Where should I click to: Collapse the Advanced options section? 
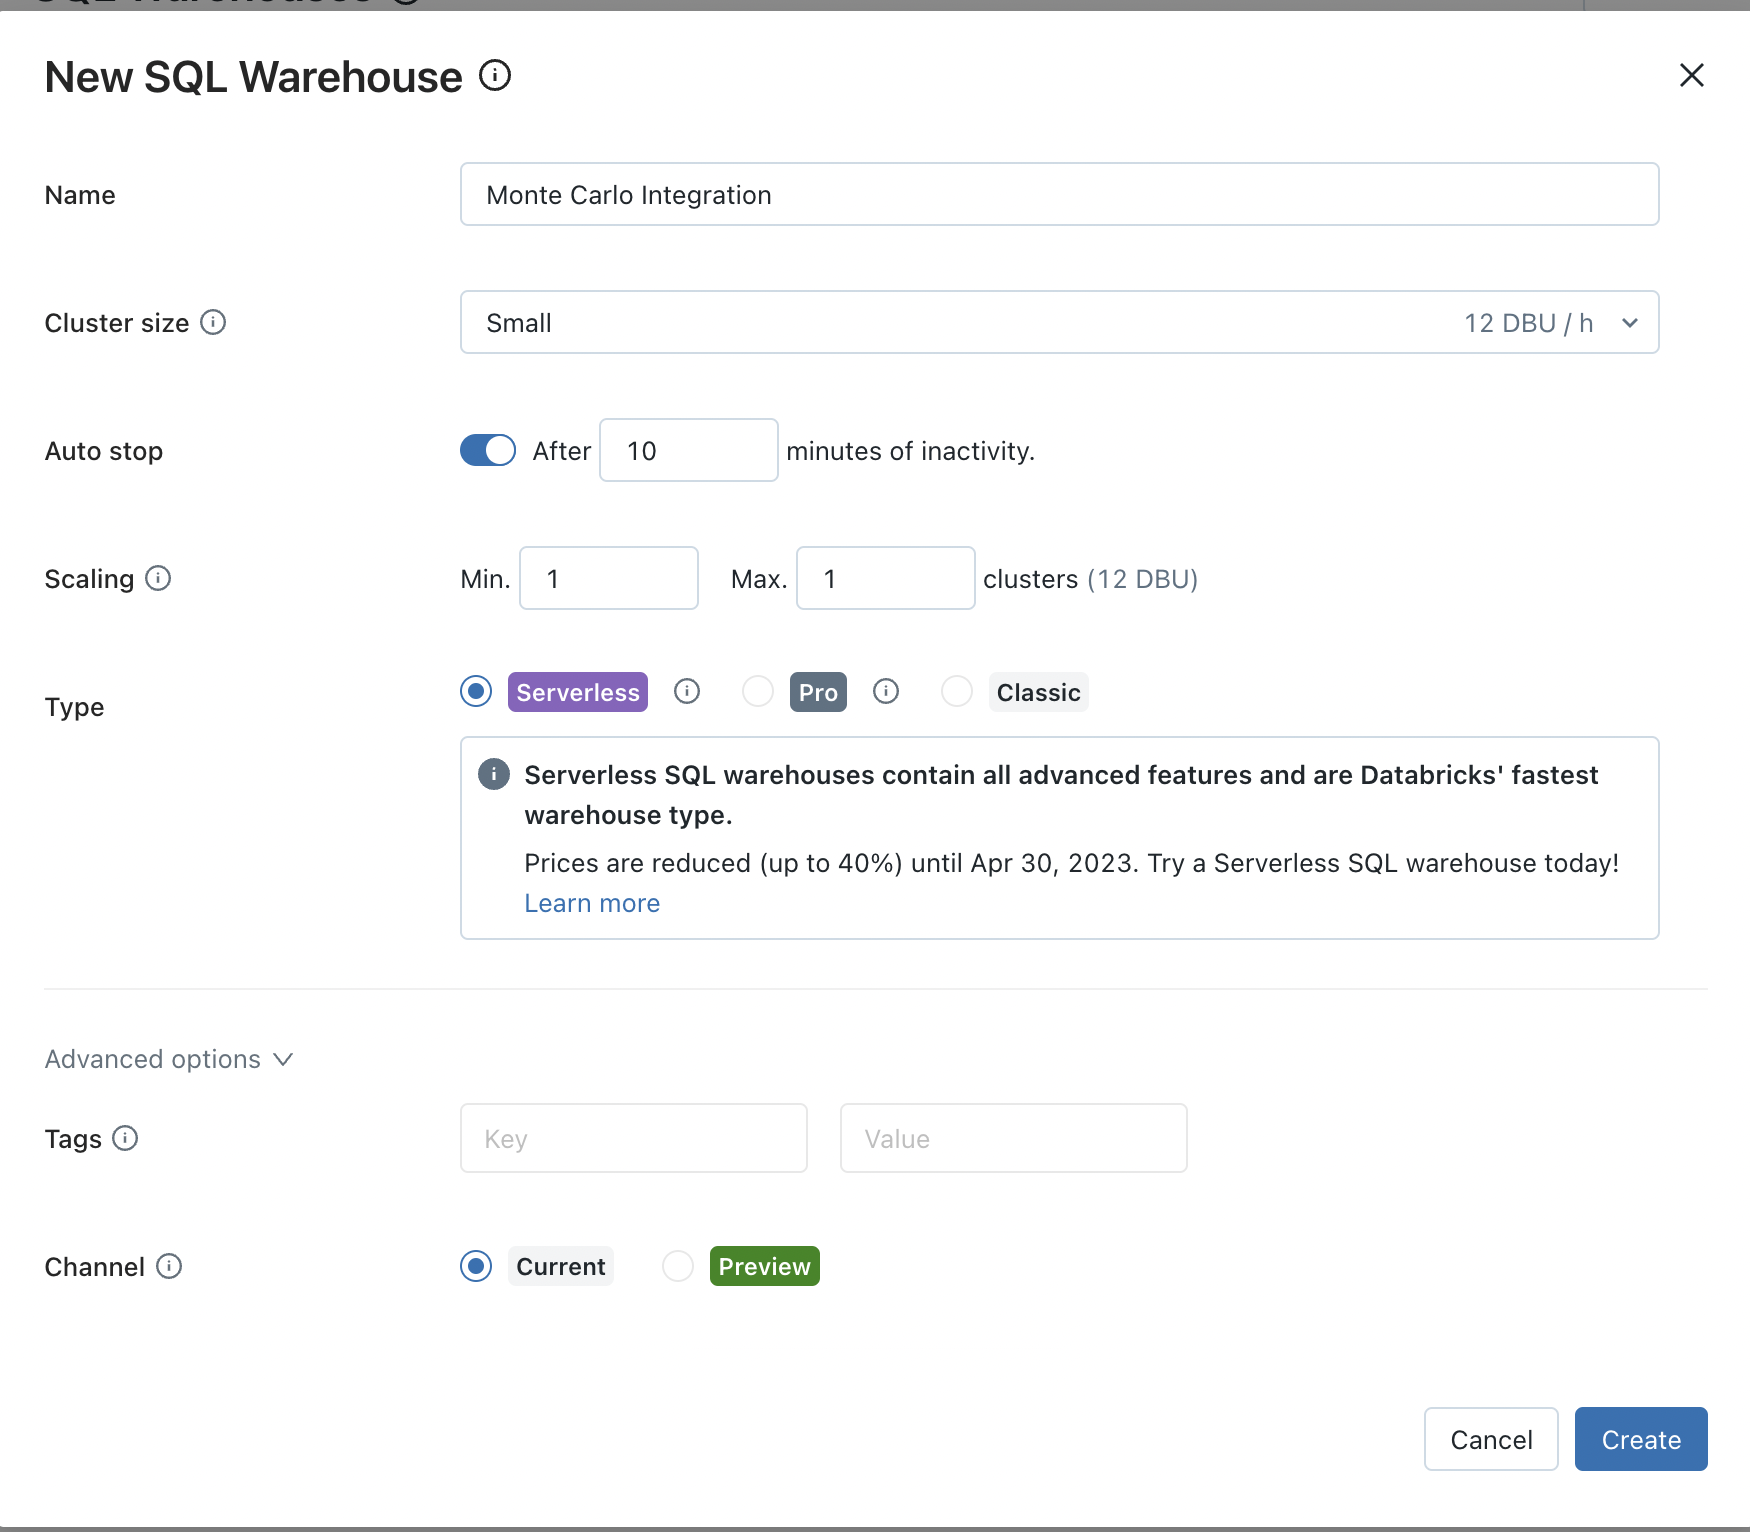tap(169, 1059)
